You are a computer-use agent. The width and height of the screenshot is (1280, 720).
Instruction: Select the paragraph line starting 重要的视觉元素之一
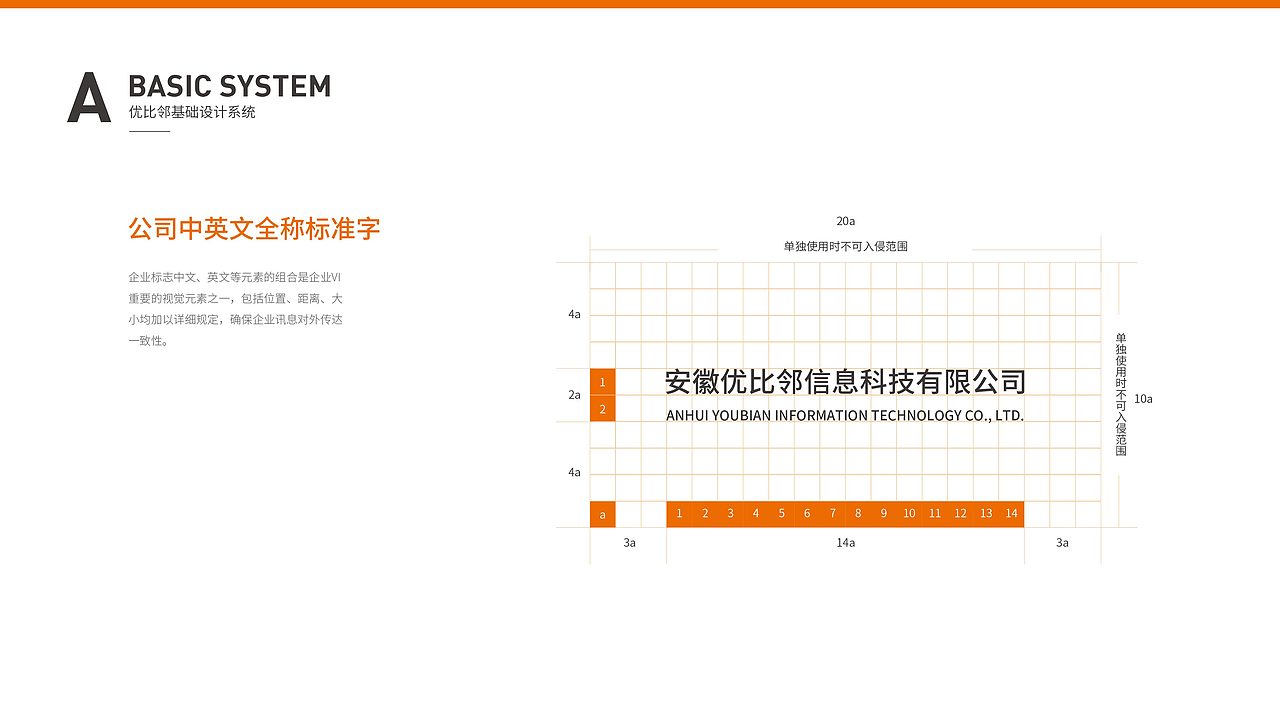235,298
